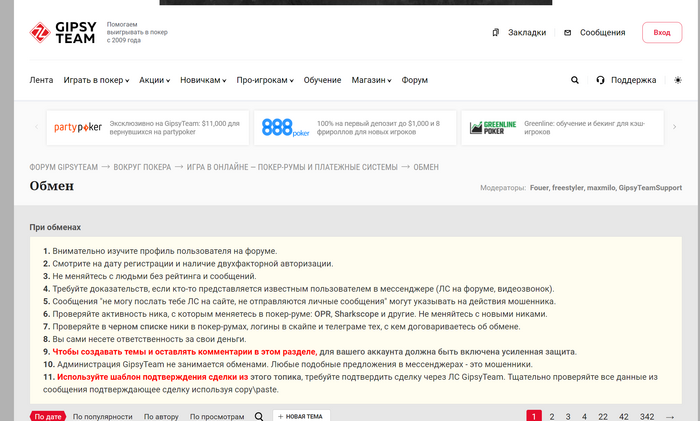Sort topics По популярности
The image size is (700, 421).
click(103, 417)
